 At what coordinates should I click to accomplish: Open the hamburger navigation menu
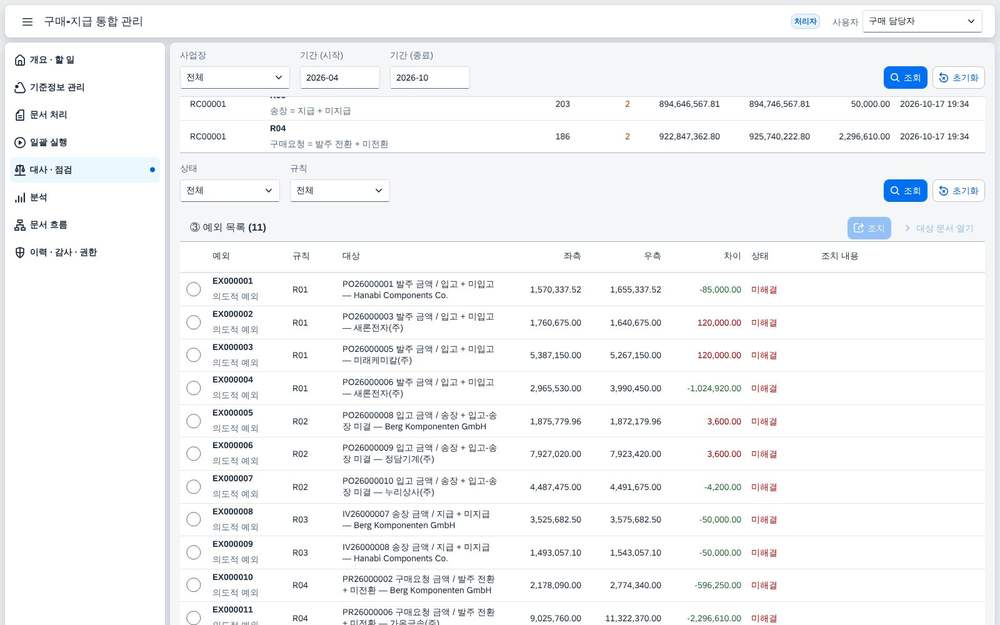[27, 22]
